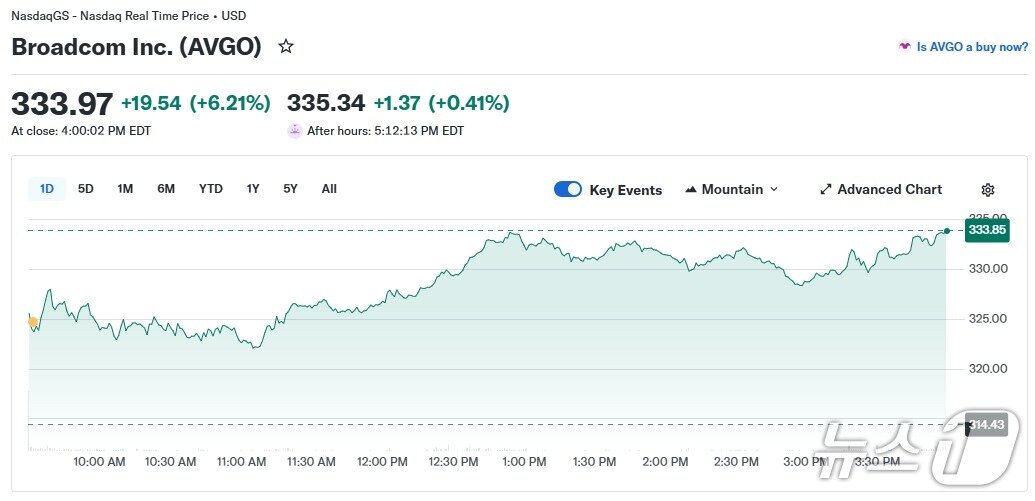Show All-time price history
This screenshot has width=1035, height=501.
pos(329,189)
